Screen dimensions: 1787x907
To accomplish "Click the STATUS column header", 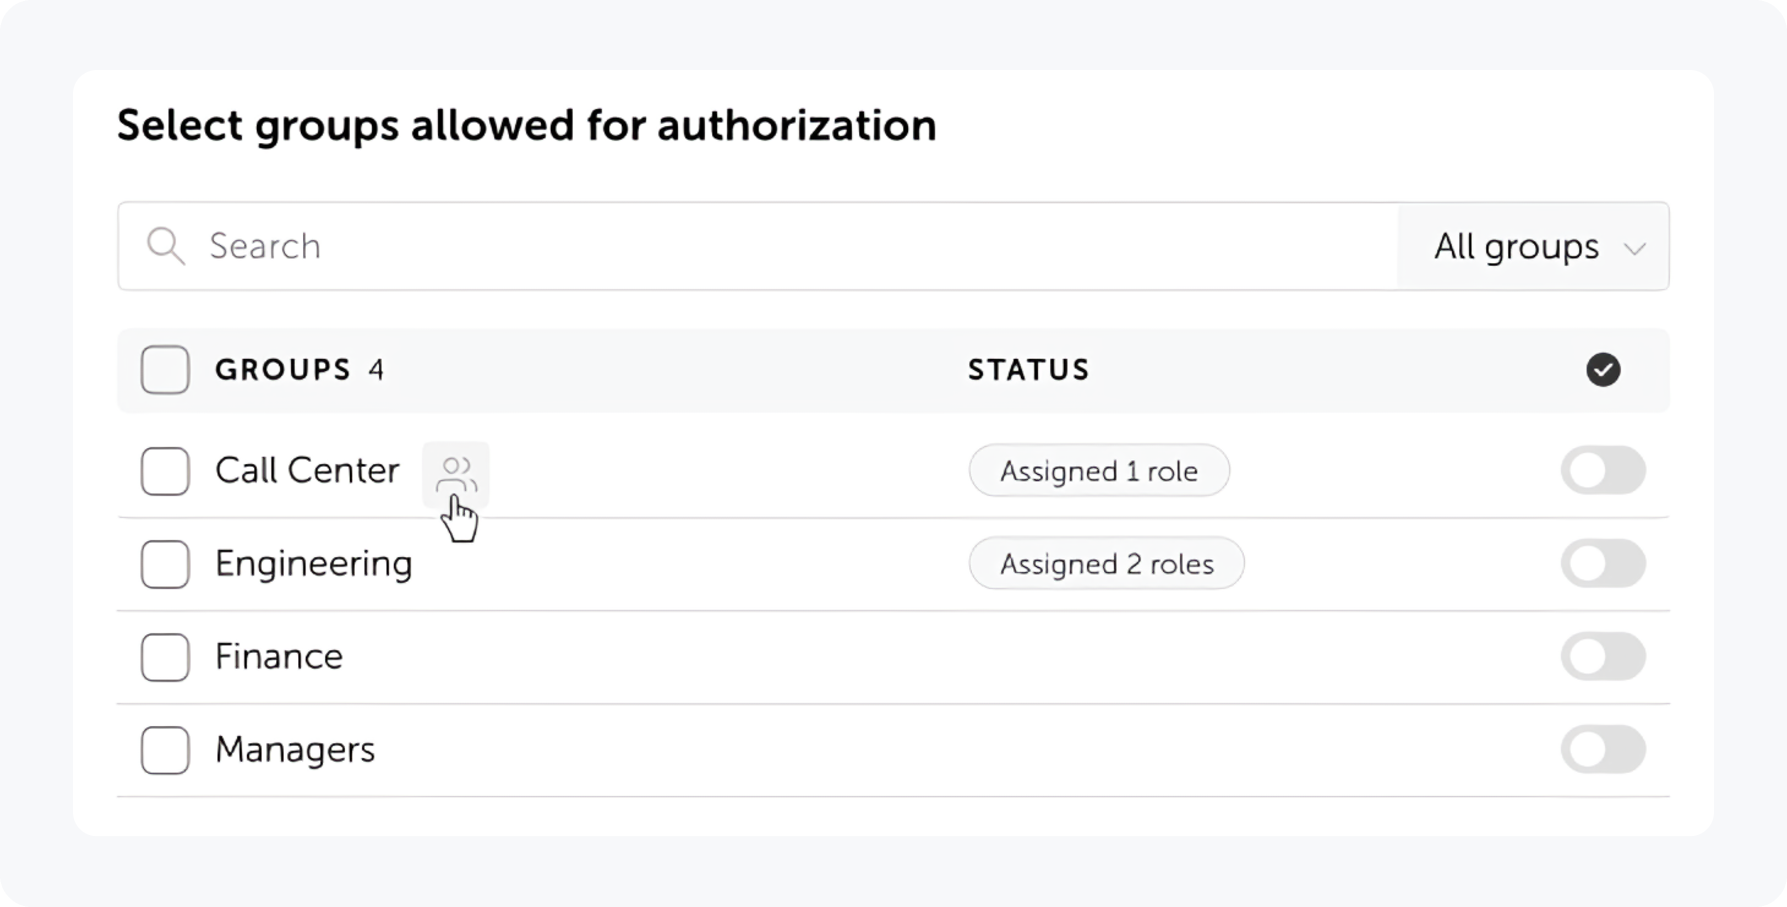I will (x=1028, y=370).
